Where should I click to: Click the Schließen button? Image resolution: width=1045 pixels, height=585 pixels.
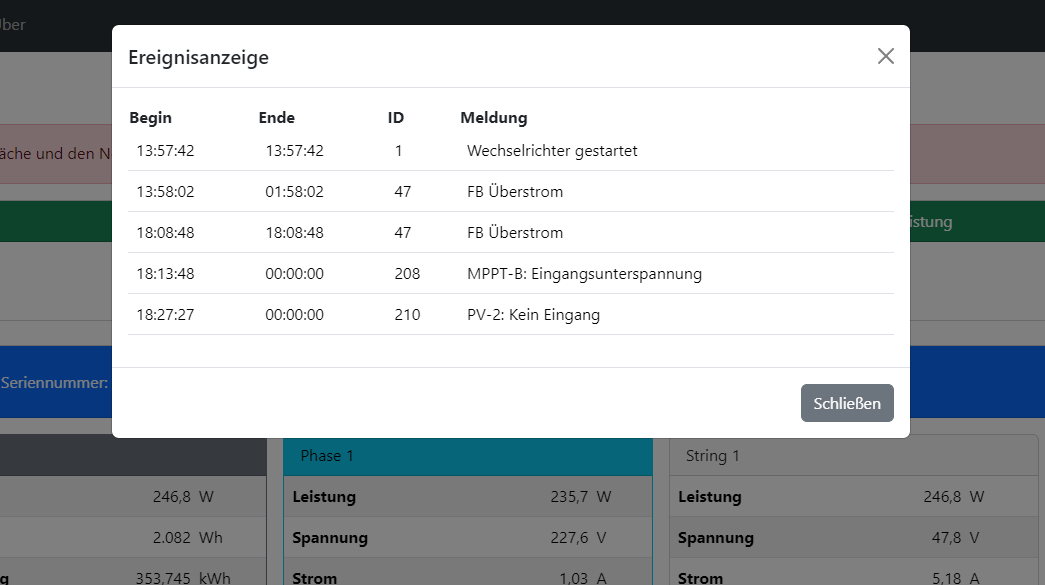pyautogui.click(x=847, y=403)
